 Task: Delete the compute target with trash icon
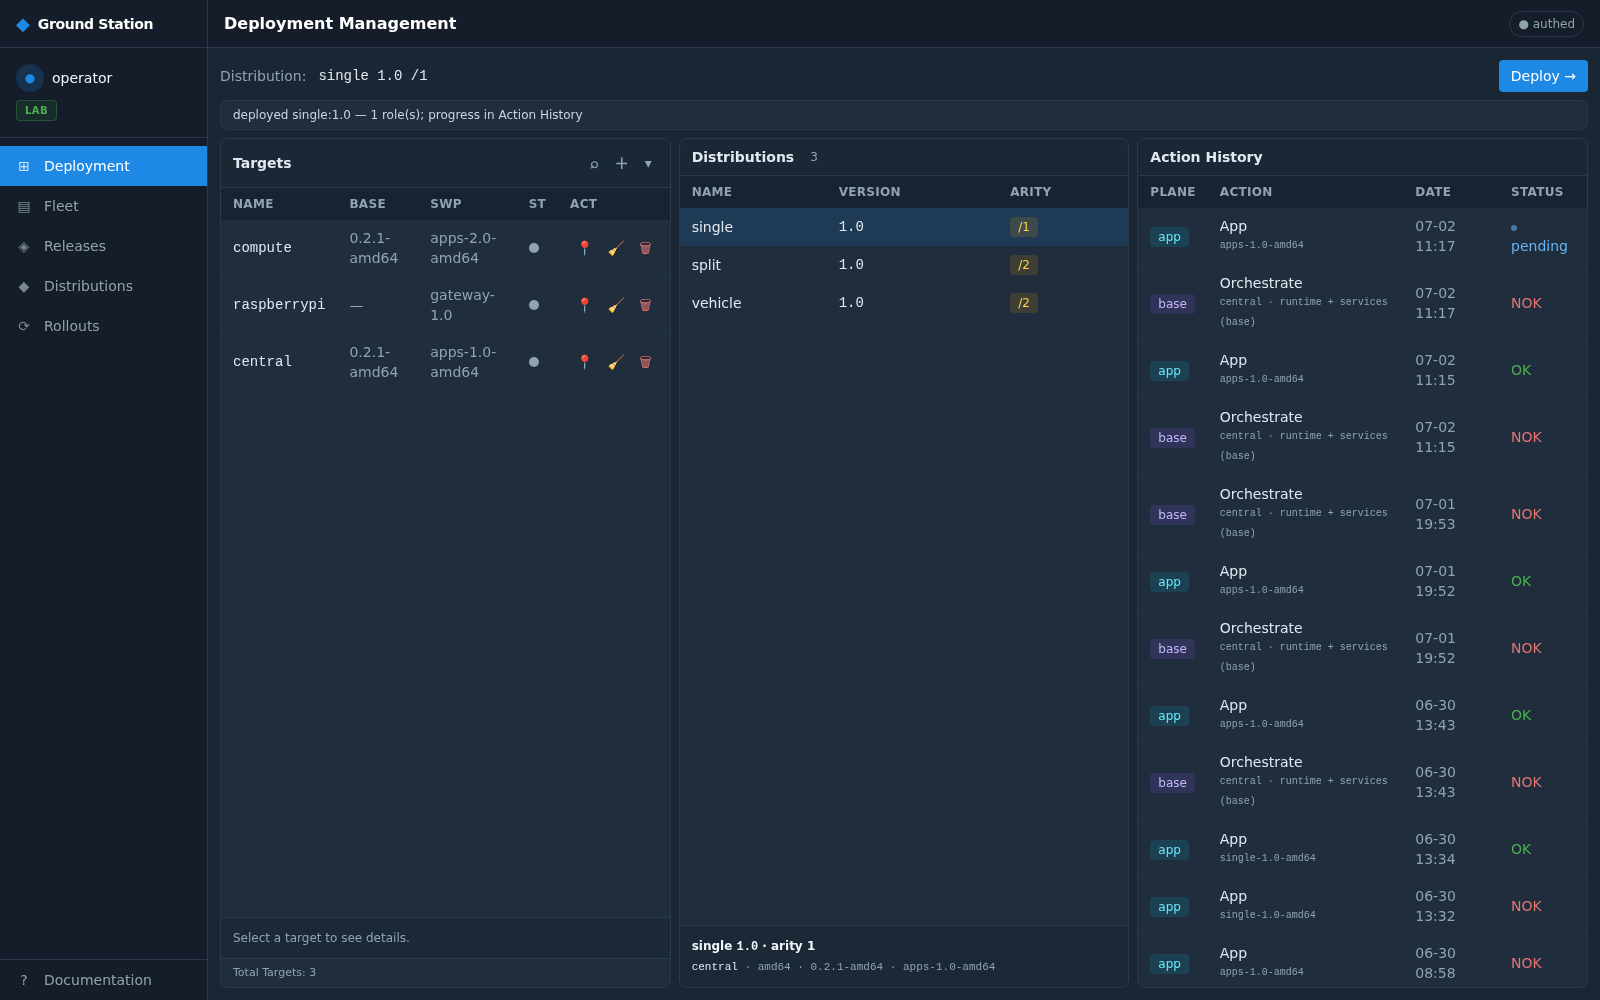pyautogui.click(x=645, y=248)
